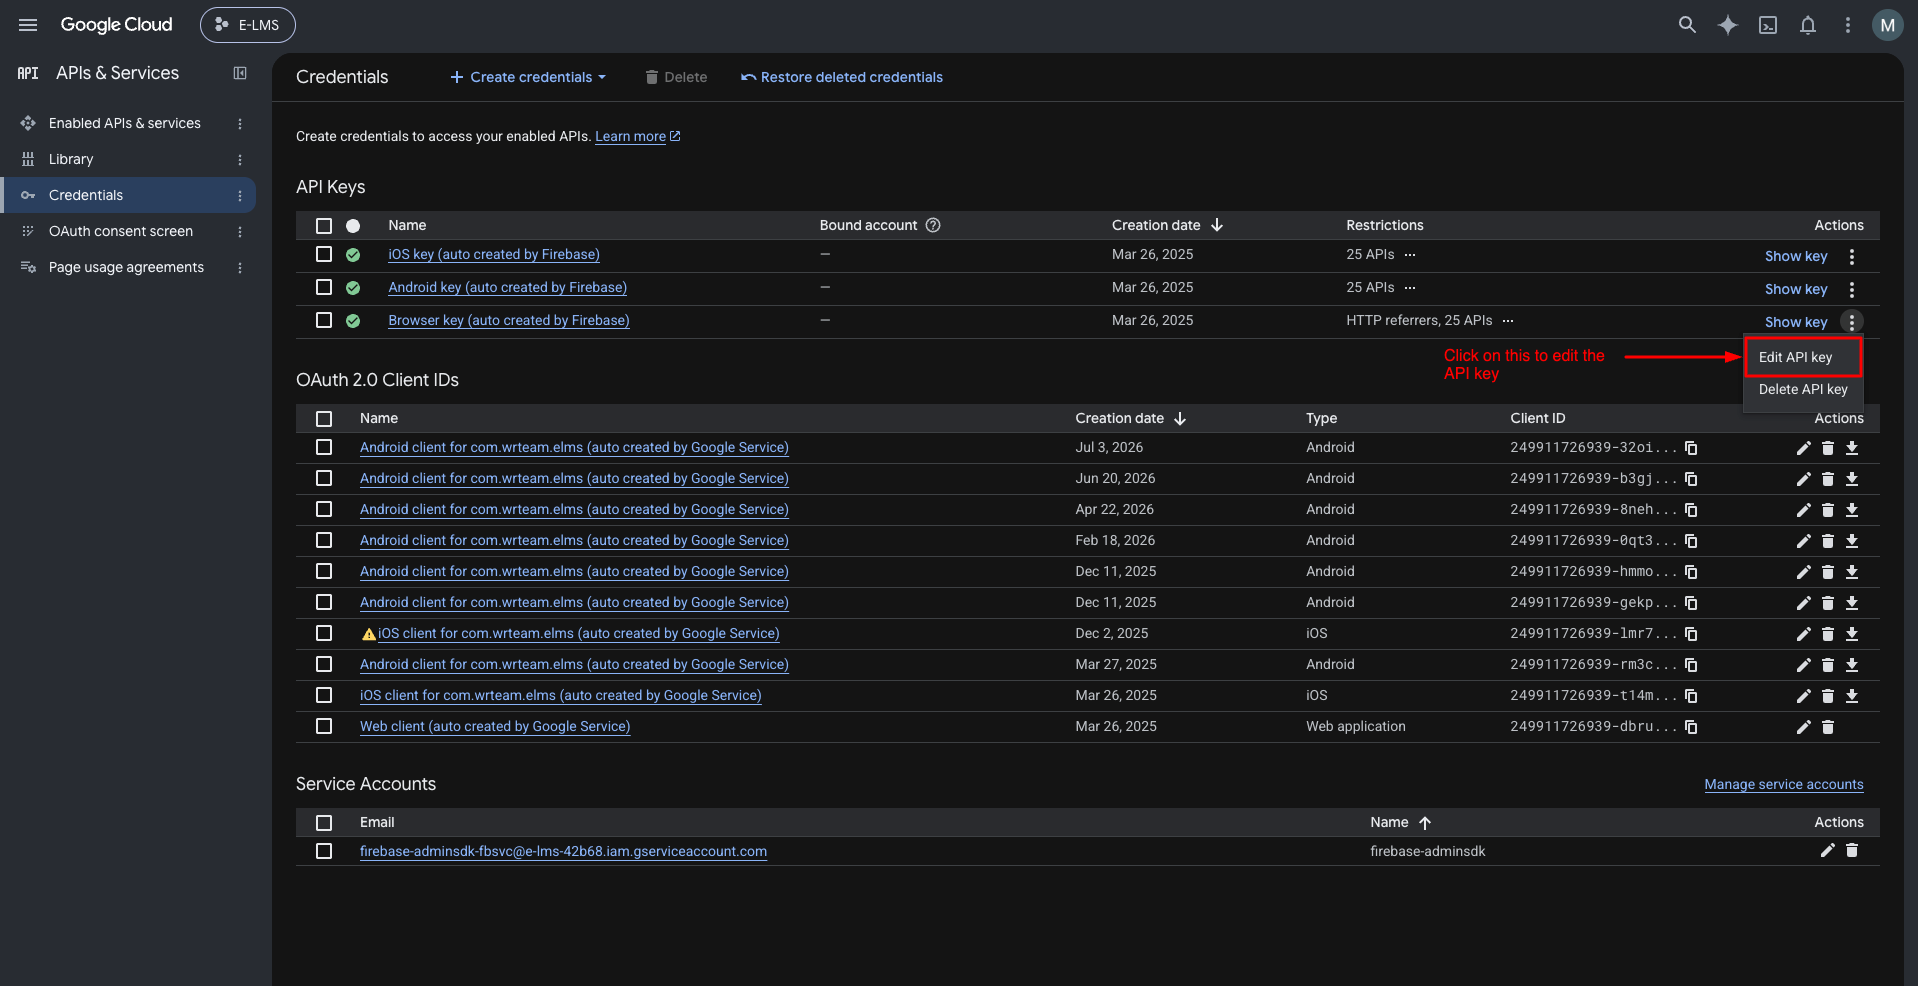Open the account avatar M

(1887, 25)
